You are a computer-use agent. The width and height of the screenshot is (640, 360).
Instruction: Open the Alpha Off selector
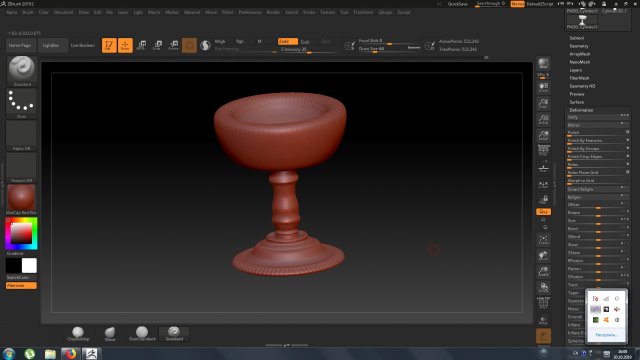point(22,136)
